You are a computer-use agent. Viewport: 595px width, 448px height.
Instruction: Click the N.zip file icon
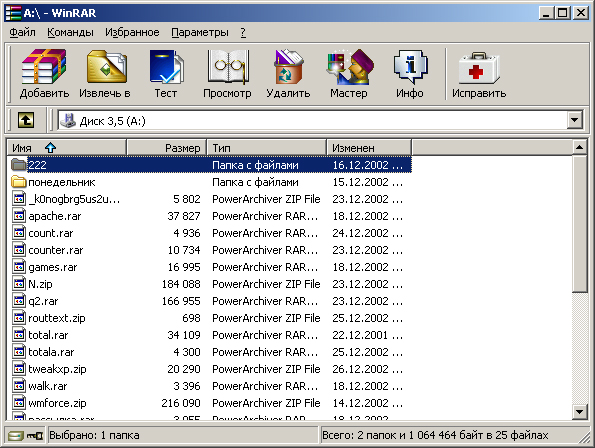click(x=19, y=283)
